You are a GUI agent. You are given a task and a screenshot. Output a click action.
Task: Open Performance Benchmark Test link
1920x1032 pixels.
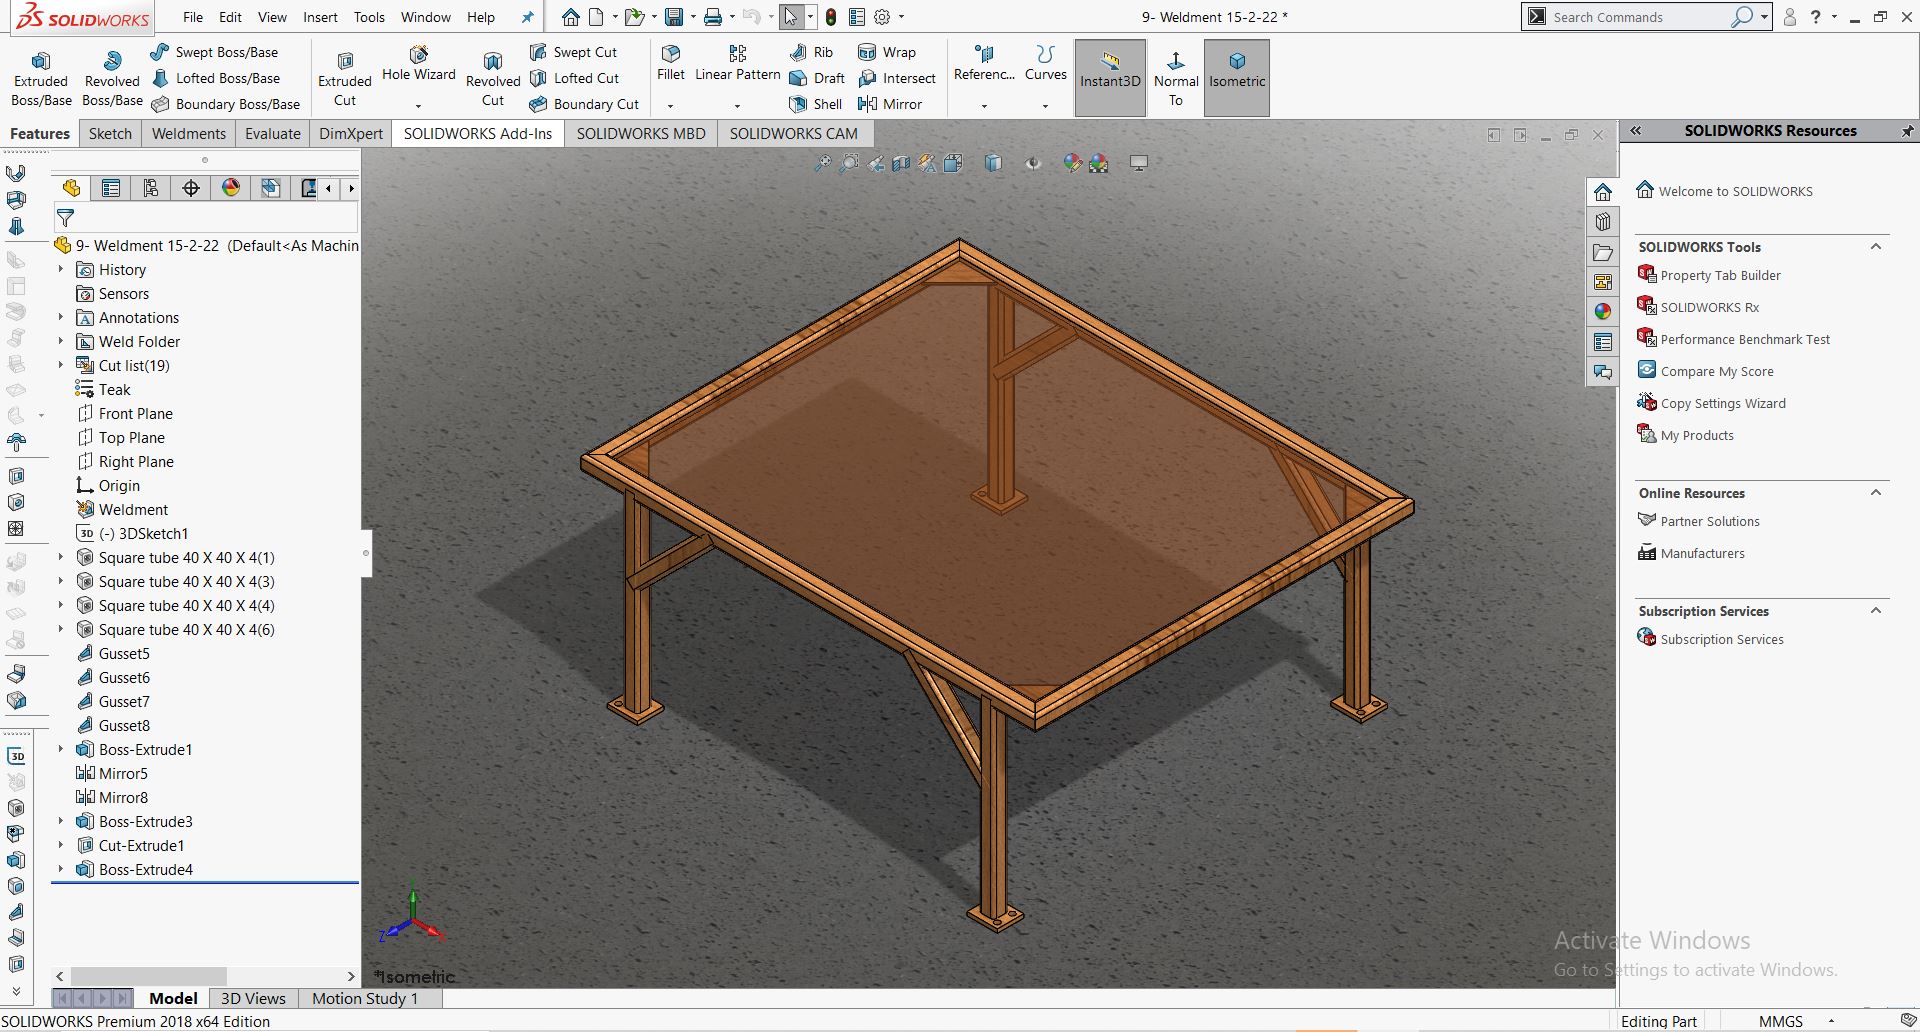coord(1745,340)
